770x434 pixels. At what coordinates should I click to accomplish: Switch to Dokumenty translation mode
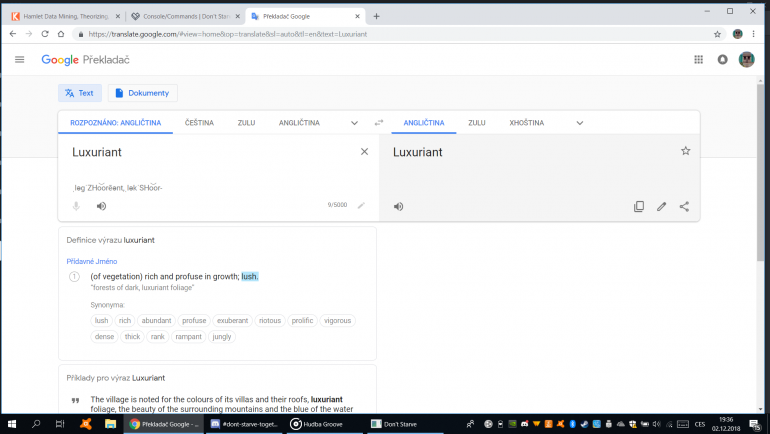142,93
